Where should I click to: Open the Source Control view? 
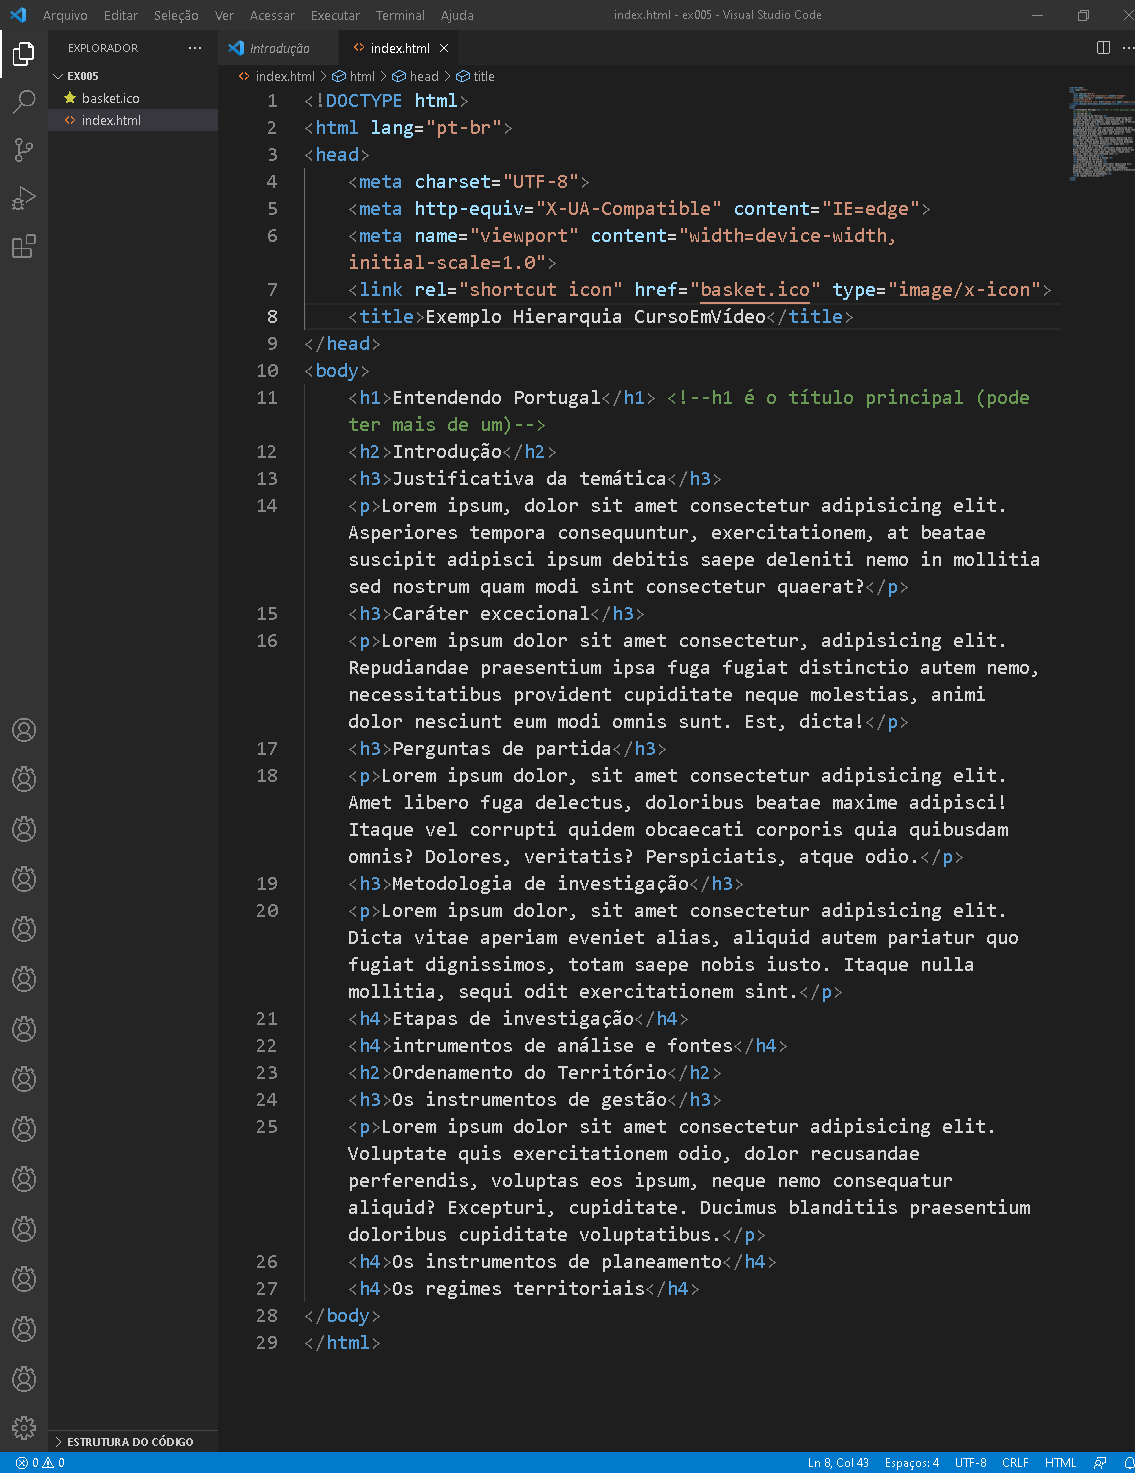[x=24, y=149]
